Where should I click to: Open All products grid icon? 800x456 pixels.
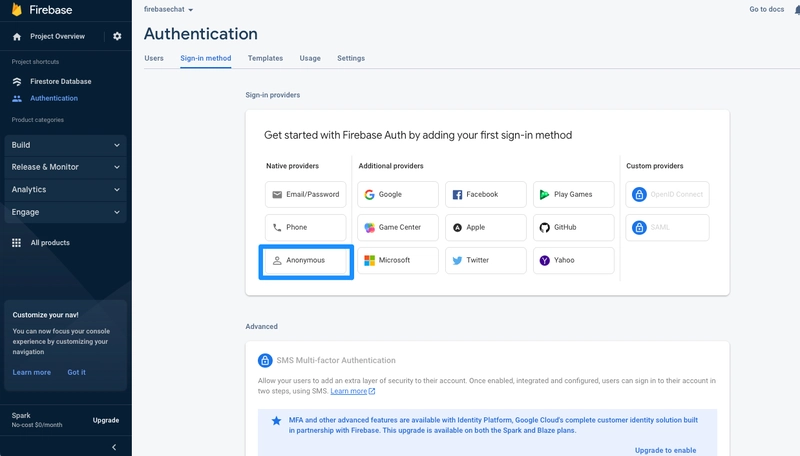[x=16, y=243]
